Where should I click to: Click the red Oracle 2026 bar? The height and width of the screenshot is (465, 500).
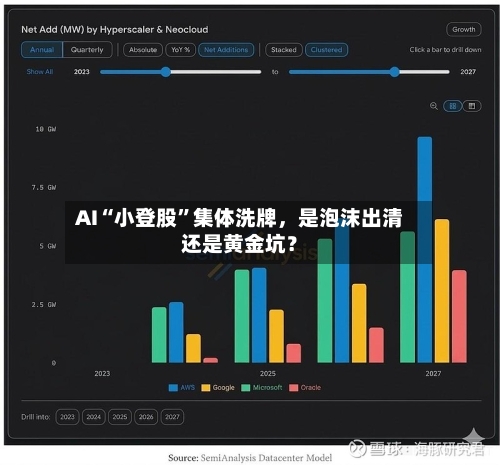point(377,345)
